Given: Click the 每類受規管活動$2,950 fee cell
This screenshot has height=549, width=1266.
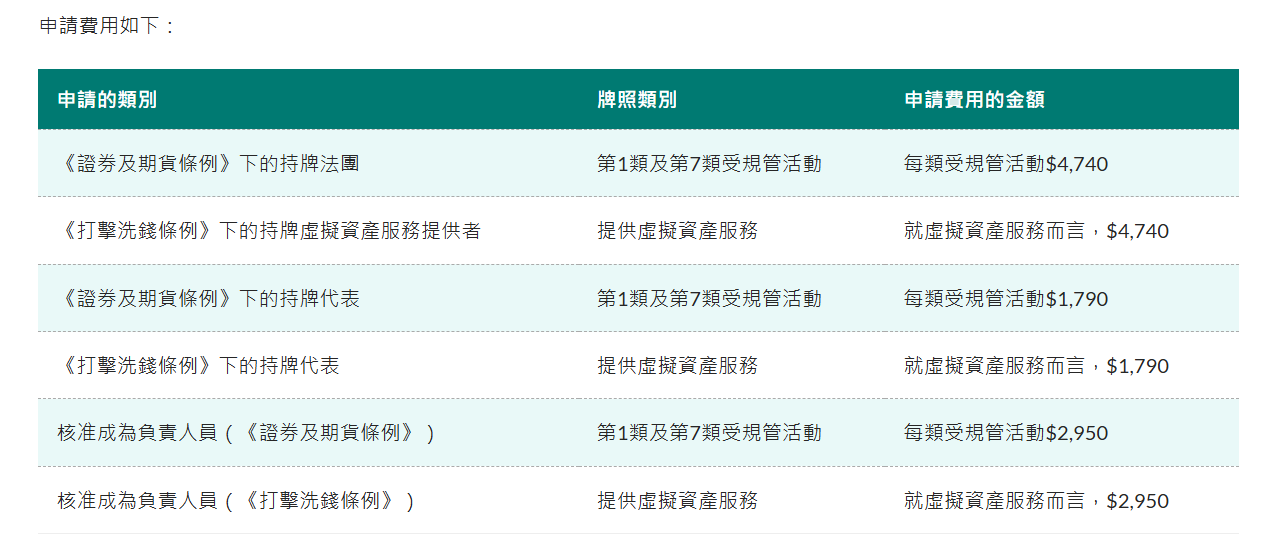Looking at the screenshot, I should [1006, 433].
